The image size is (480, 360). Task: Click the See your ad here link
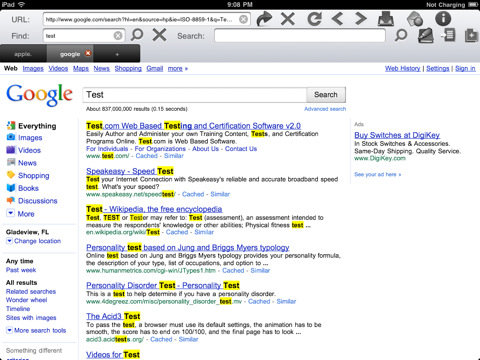point(377,174)
